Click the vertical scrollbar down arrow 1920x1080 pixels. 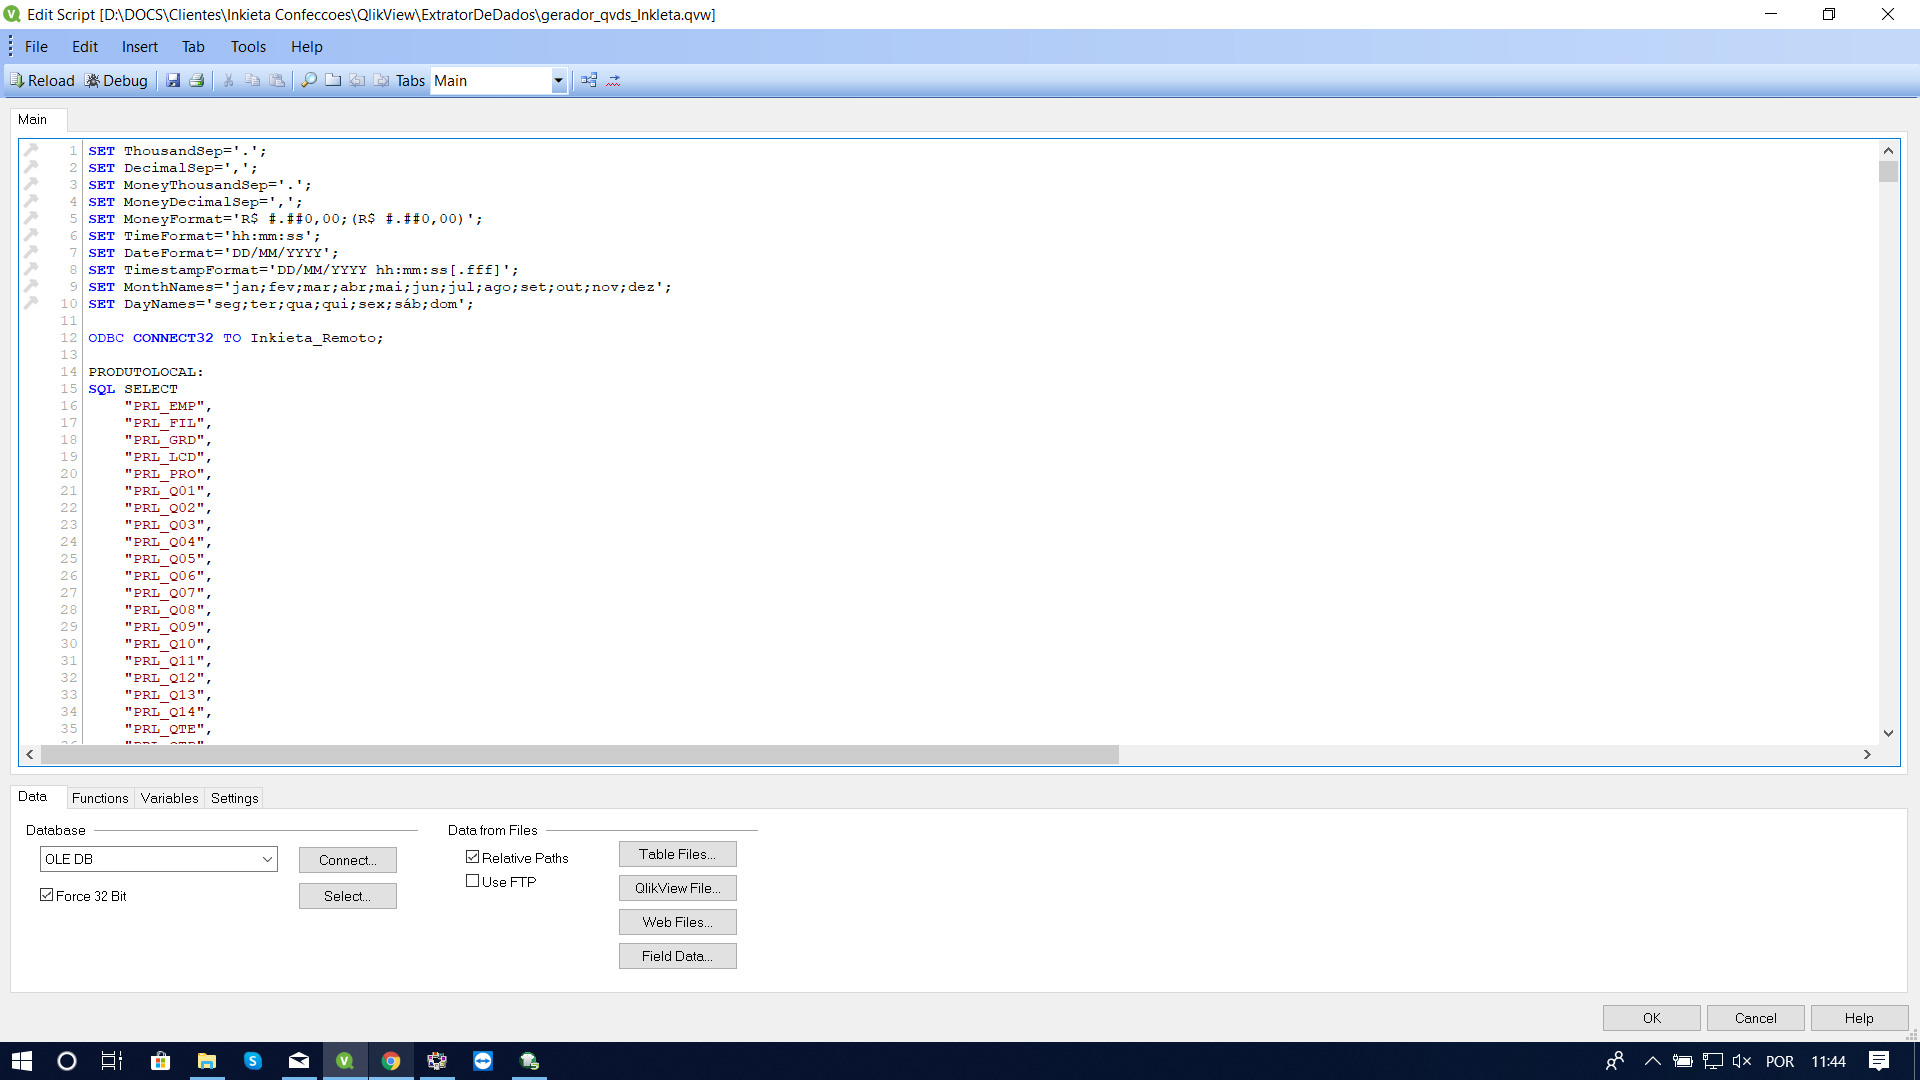coord(1888,733)
